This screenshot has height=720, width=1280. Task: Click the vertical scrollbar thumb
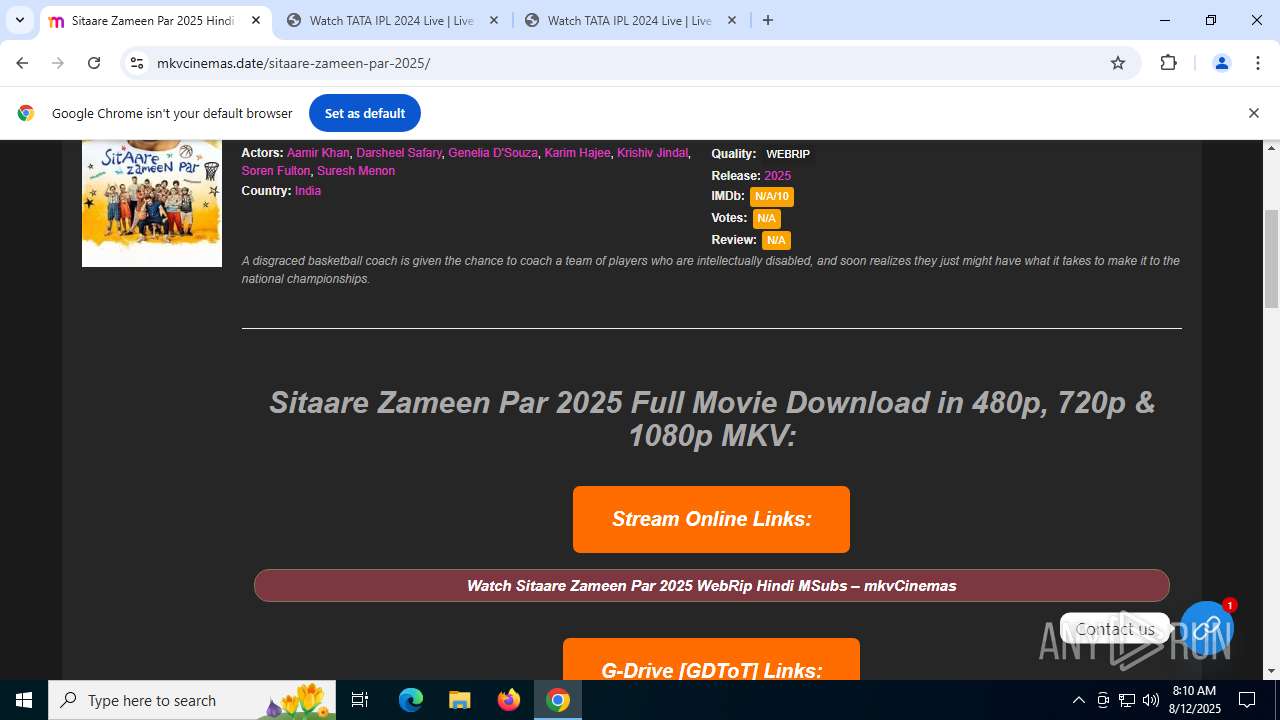tap(1272, 258)
